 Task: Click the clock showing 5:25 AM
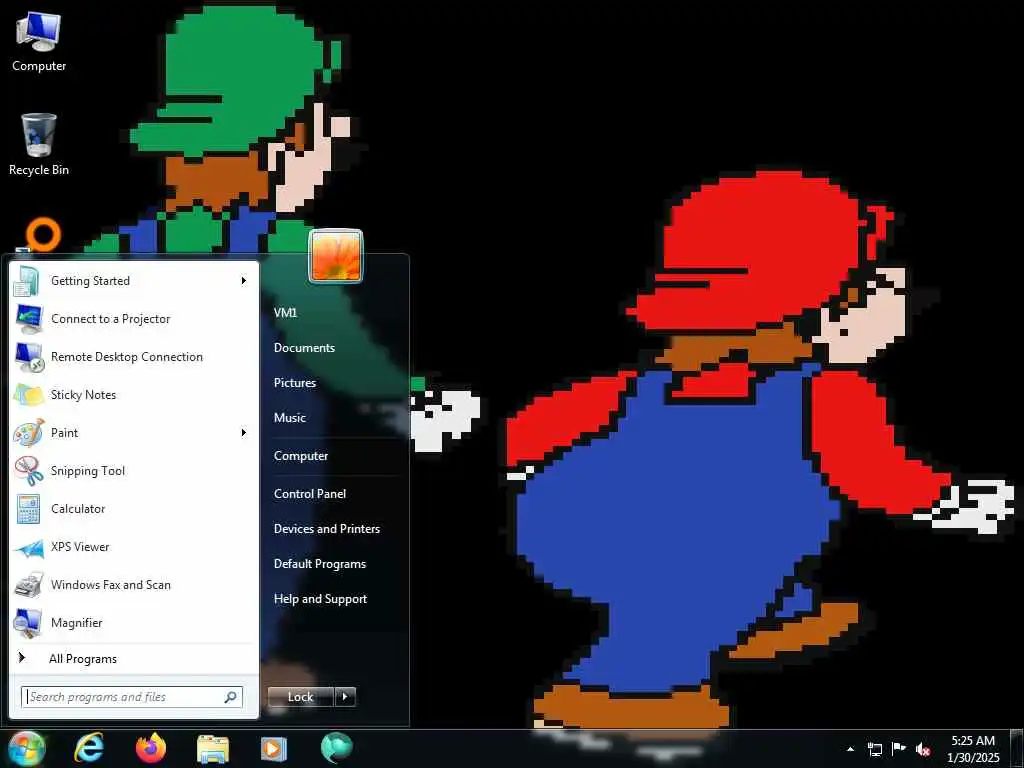(973, 741)
